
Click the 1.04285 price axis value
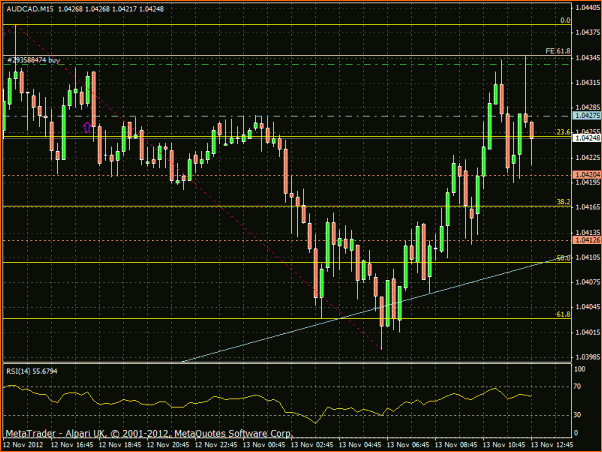pyautogui.click(x=587, y=107)
